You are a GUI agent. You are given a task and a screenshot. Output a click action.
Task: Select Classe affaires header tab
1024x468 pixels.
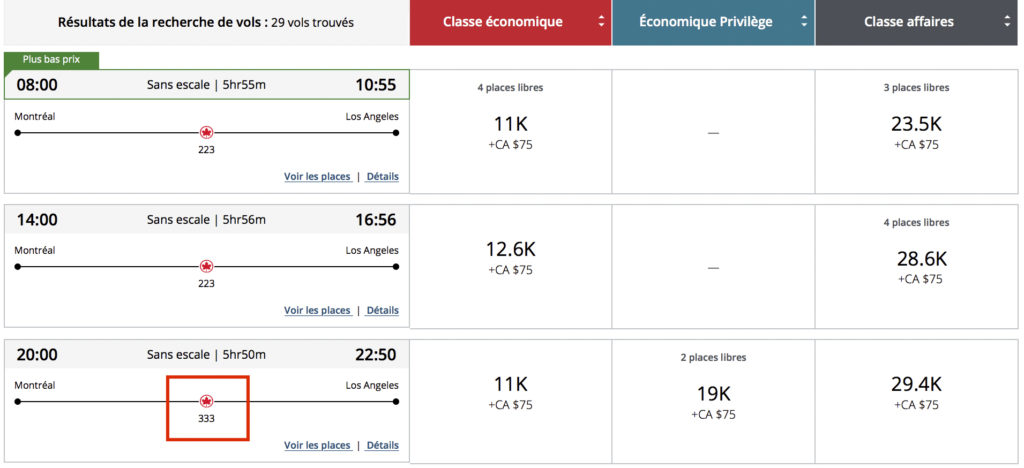click(x=908, y=22)
